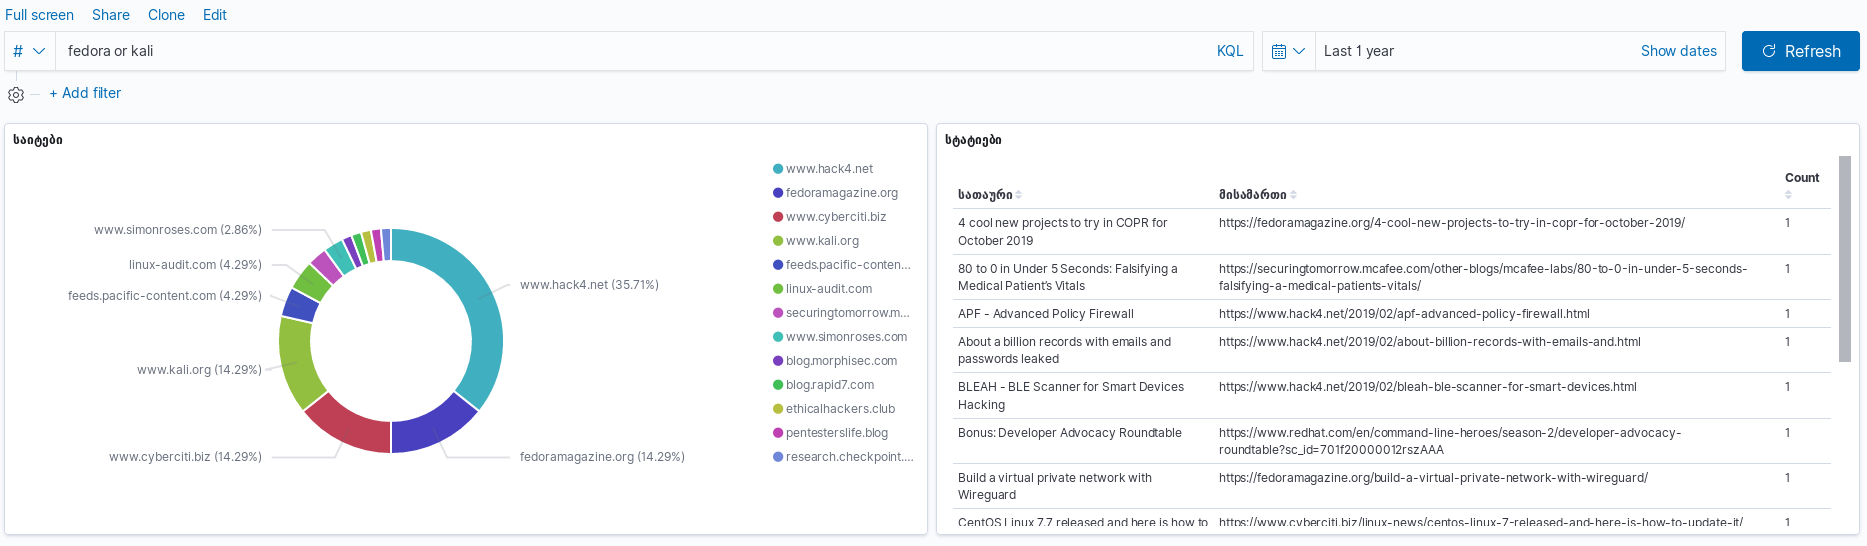Click the Share menu item

(111, 15)
